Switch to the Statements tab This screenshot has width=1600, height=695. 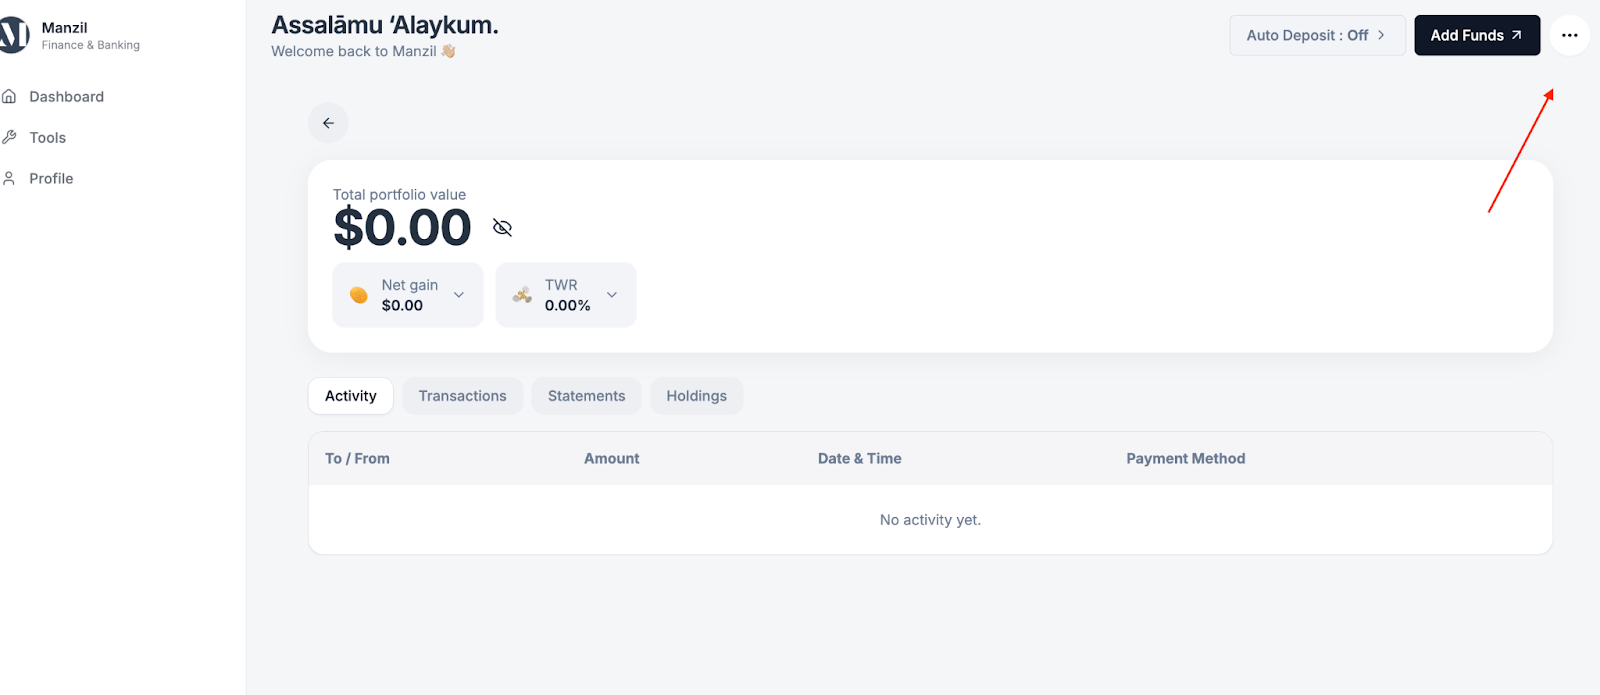click(x=586, y=396)
